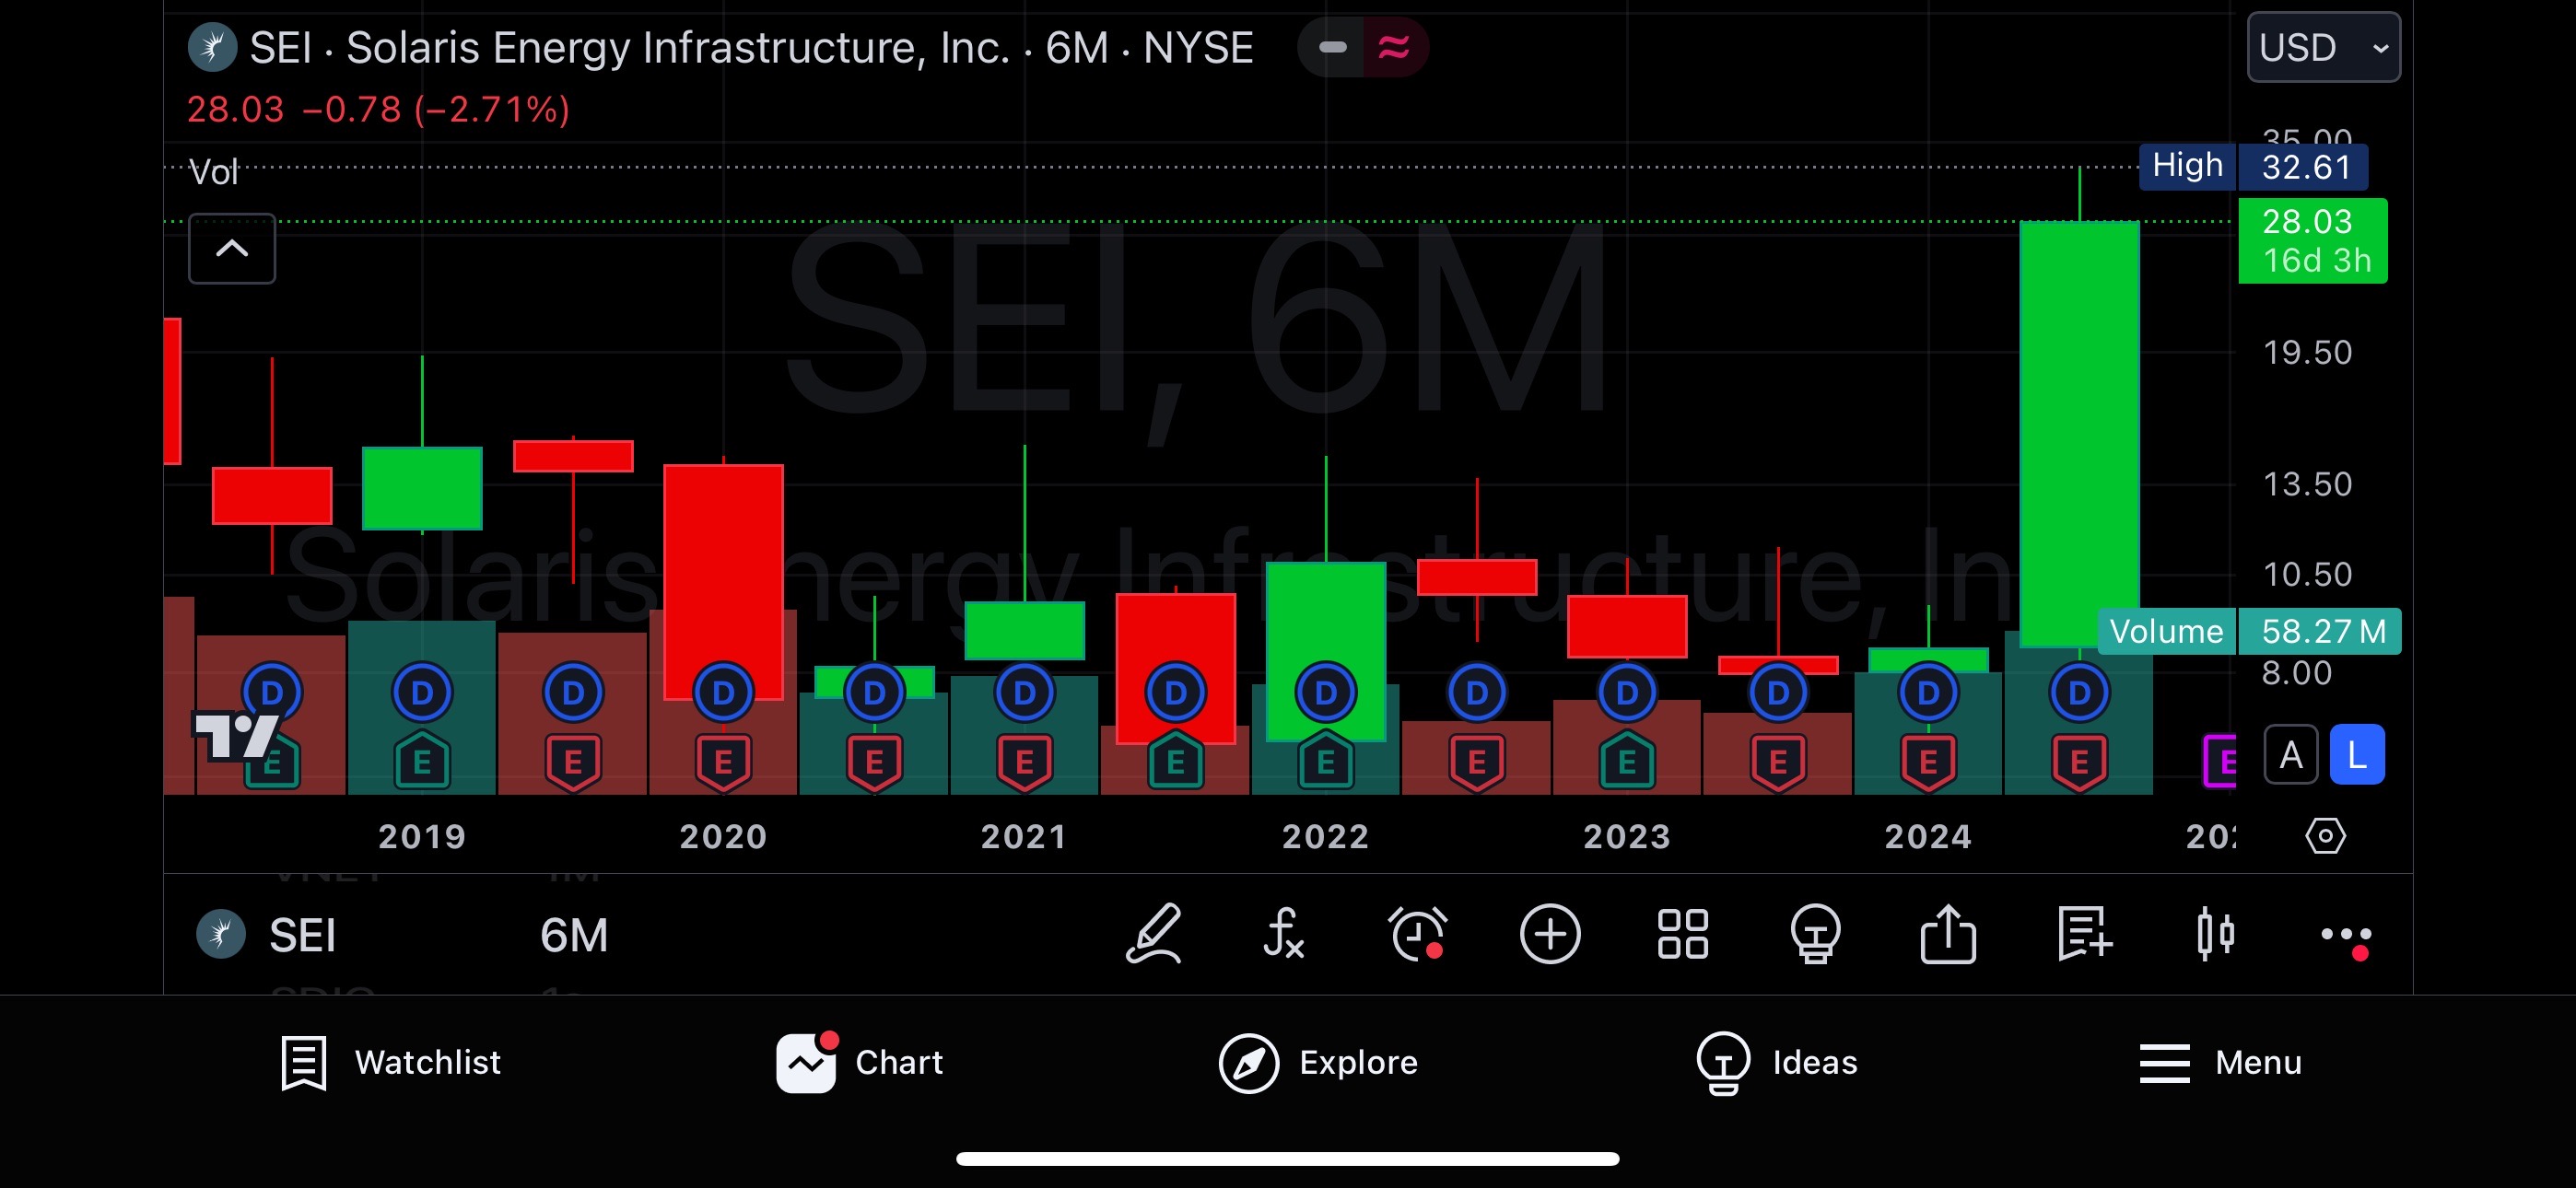2576x1188 pixels.
Task: Tap the lightbulb ideas toolbar icon
Action: (x=1814, y=934)
